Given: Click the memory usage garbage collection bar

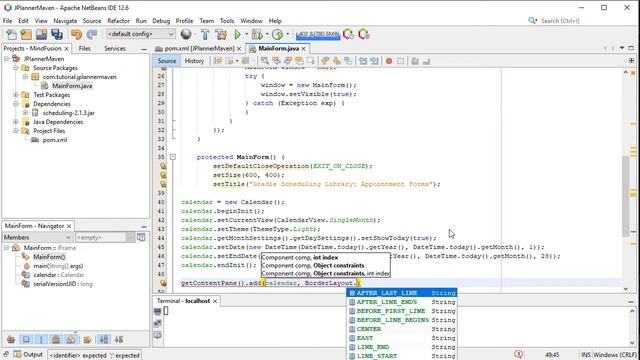Looking at the screenshot, I should point(318,35).
